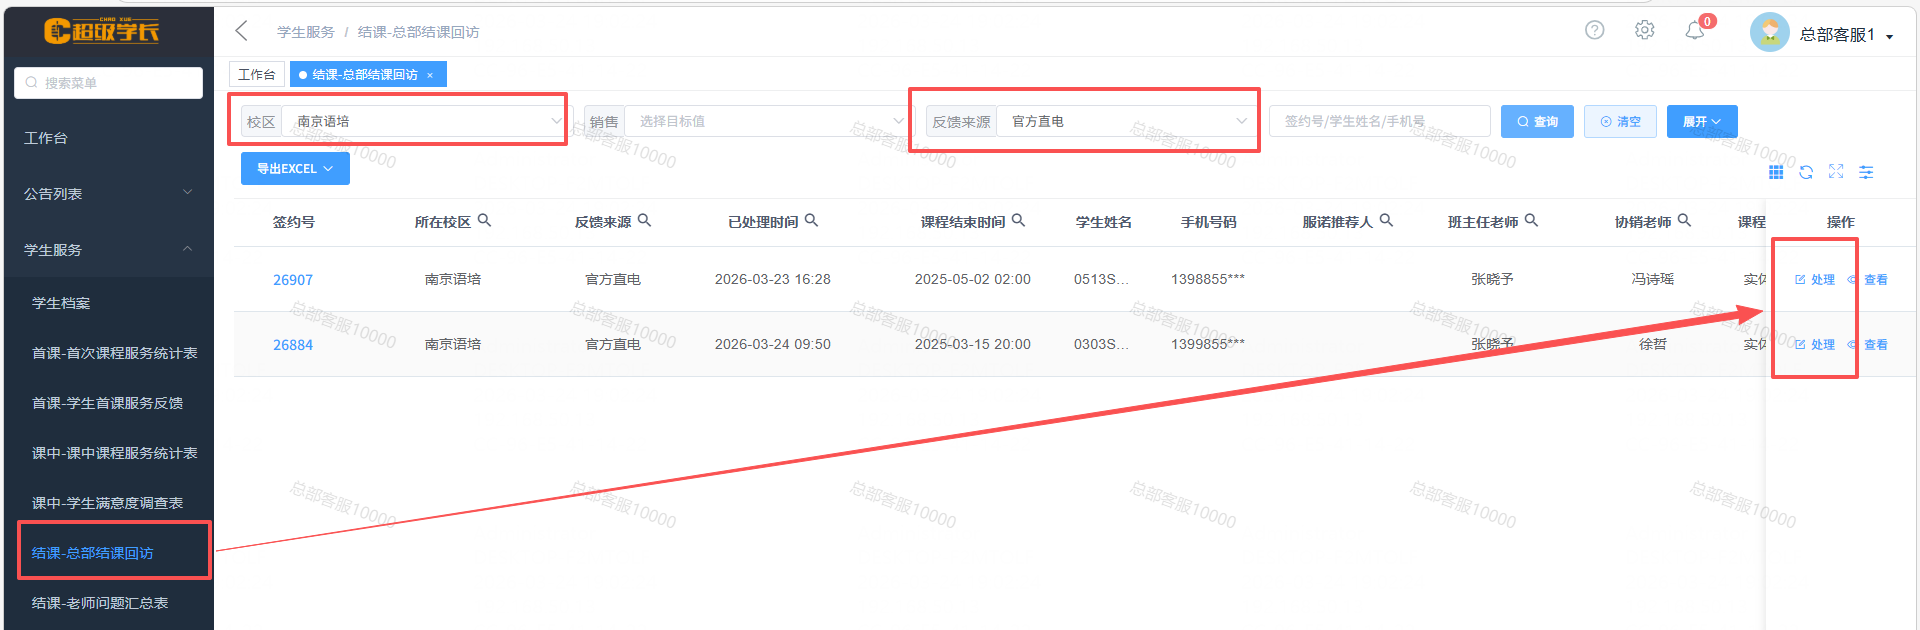
Task: Close the 结课-总部结课回访 tab
Action: (430, 75)
